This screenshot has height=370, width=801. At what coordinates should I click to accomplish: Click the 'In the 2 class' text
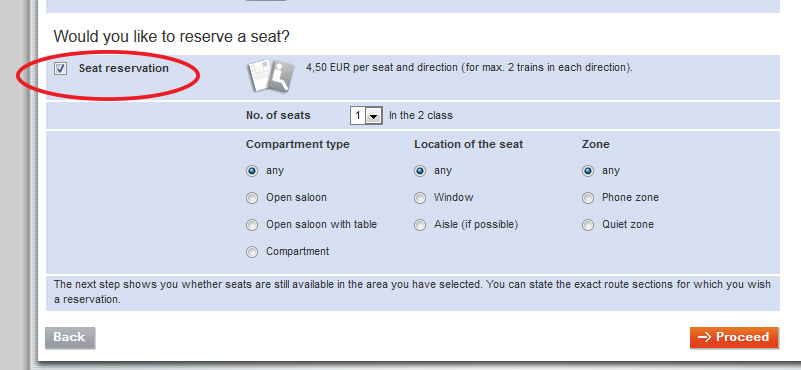(x=421, y=115)
